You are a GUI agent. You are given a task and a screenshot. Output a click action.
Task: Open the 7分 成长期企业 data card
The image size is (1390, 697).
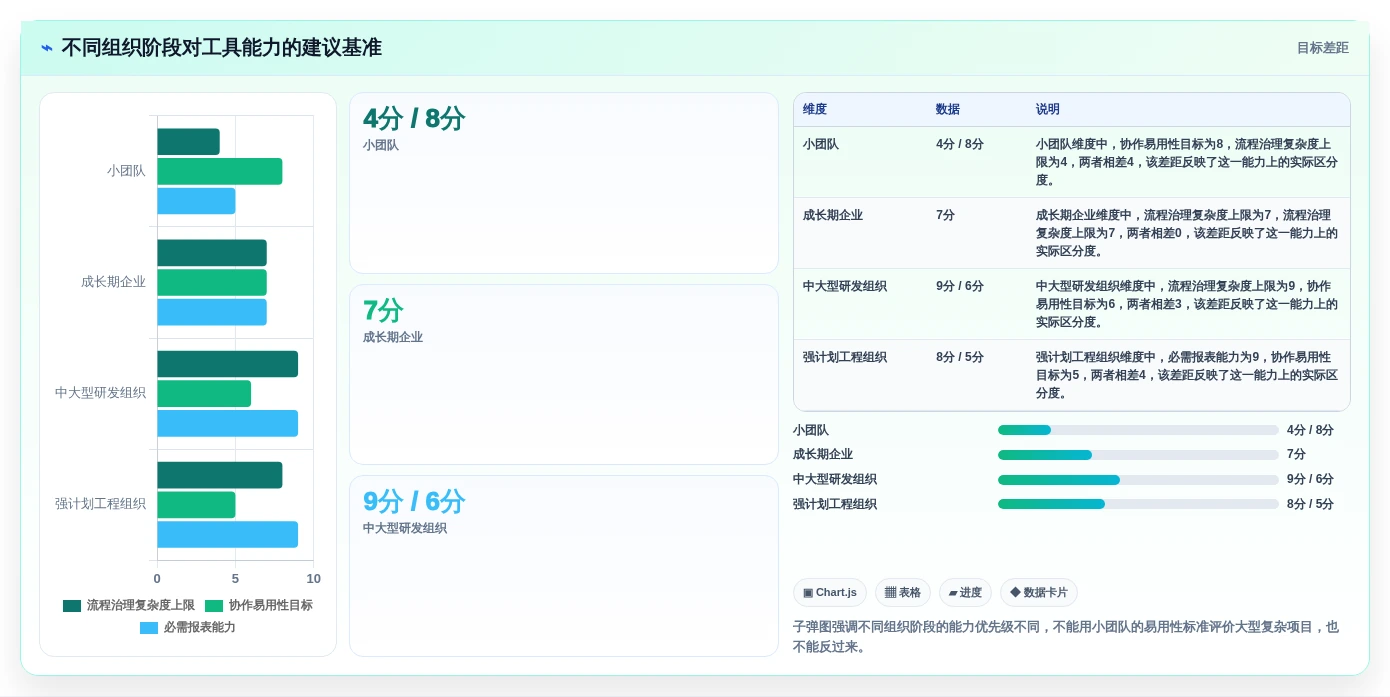point(564,375)
